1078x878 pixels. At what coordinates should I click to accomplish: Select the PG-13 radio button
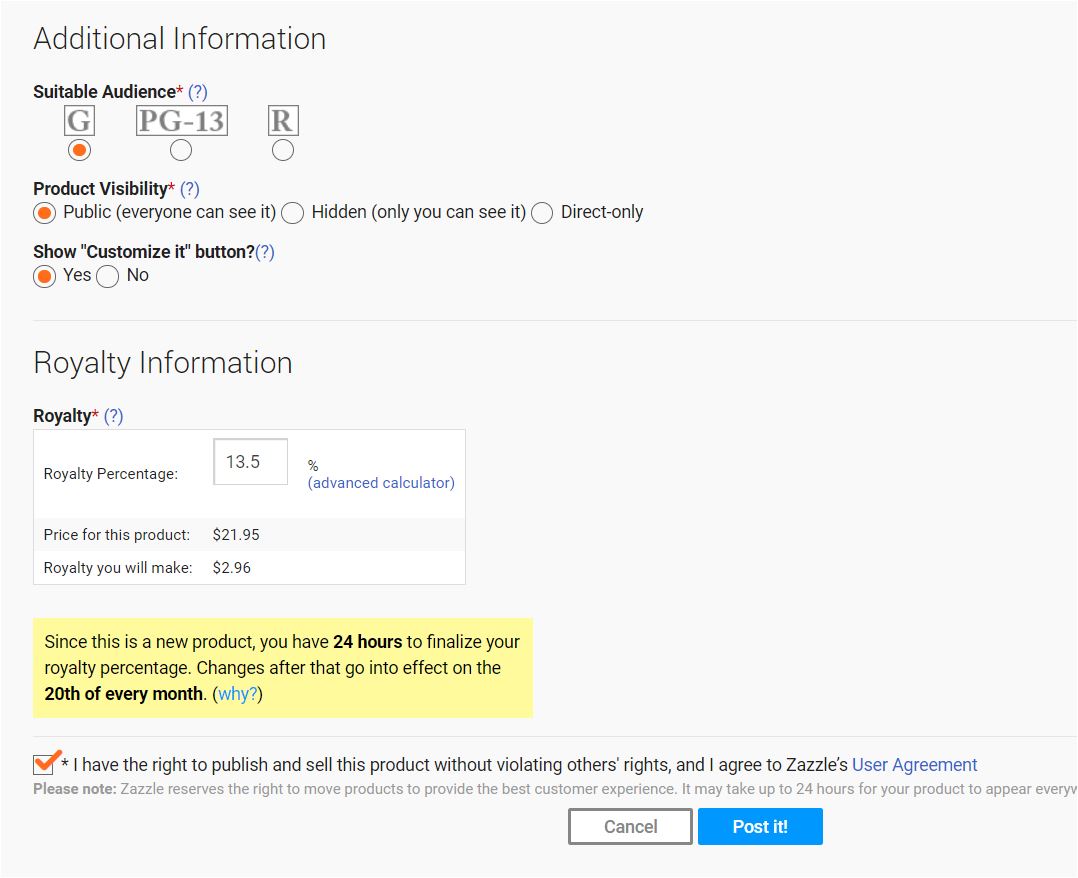[x=181, y=150]
